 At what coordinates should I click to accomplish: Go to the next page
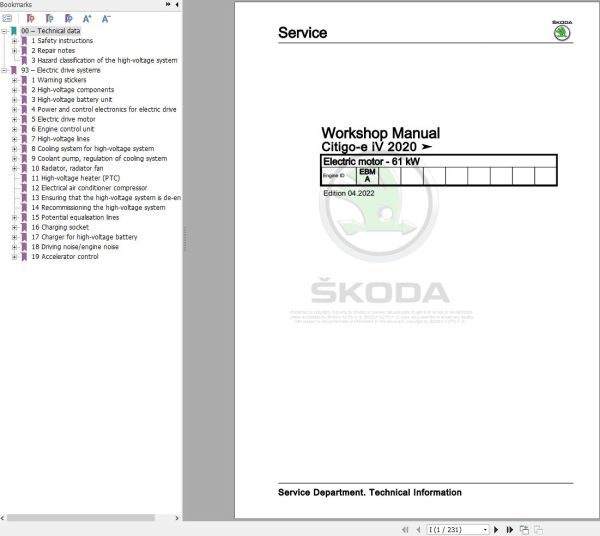(496, 529)
